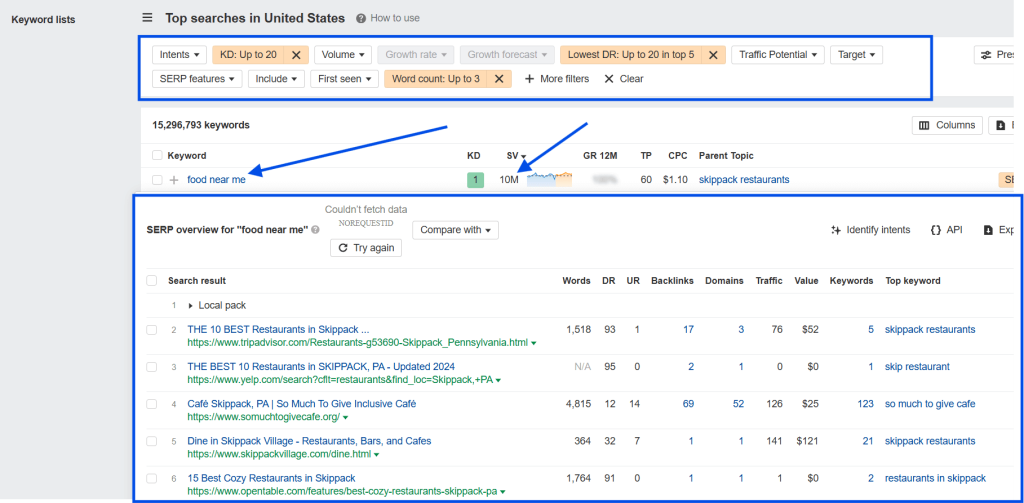Open the Target filter dropdown

856,55
